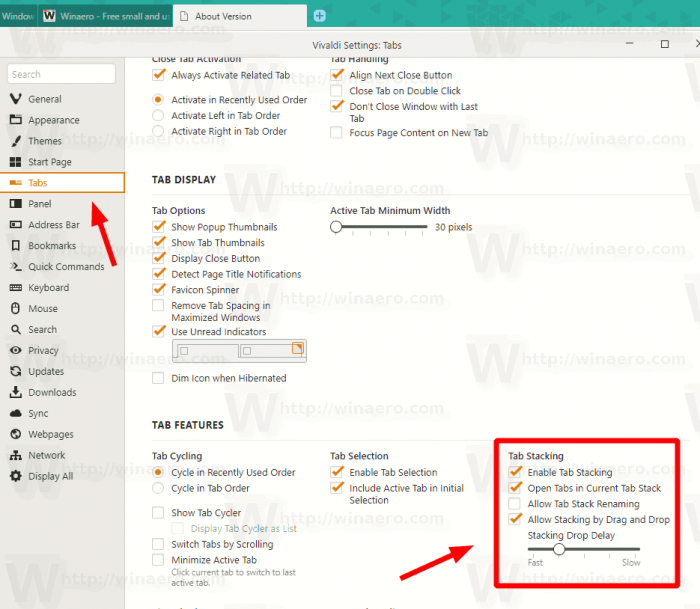
Task: Click the Updates refresh icon
Action: [x=16, y=371]
